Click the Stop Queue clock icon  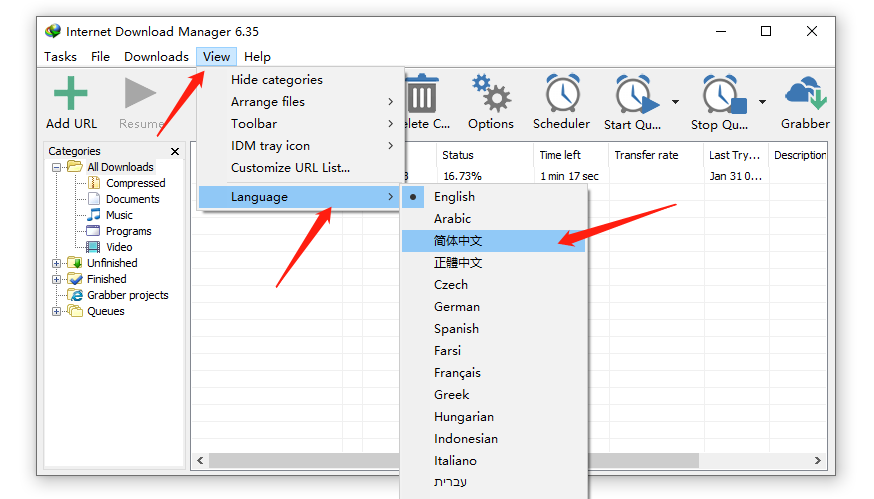tap(724, 94)
